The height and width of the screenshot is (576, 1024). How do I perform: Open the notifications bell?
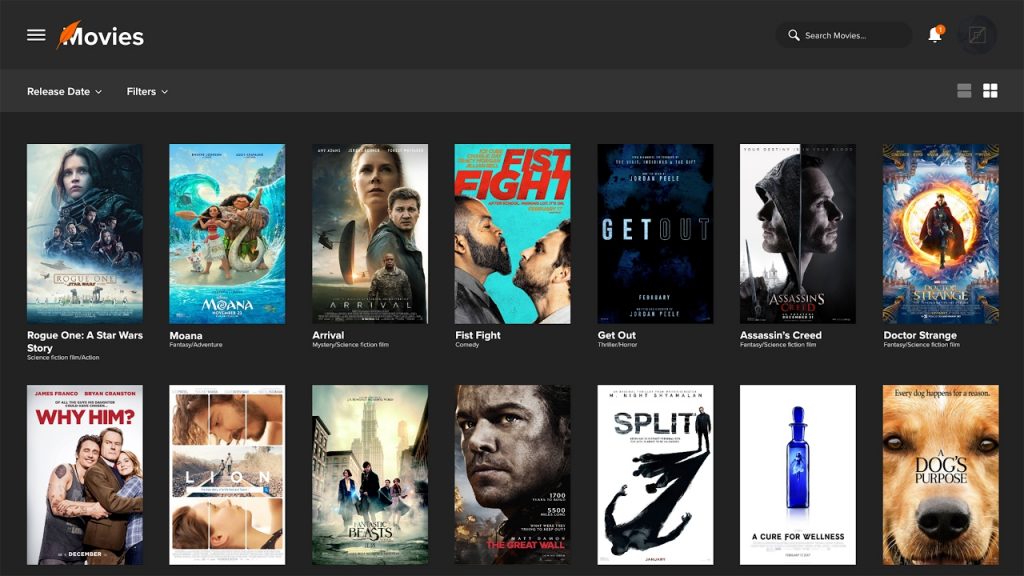(935, 35)
